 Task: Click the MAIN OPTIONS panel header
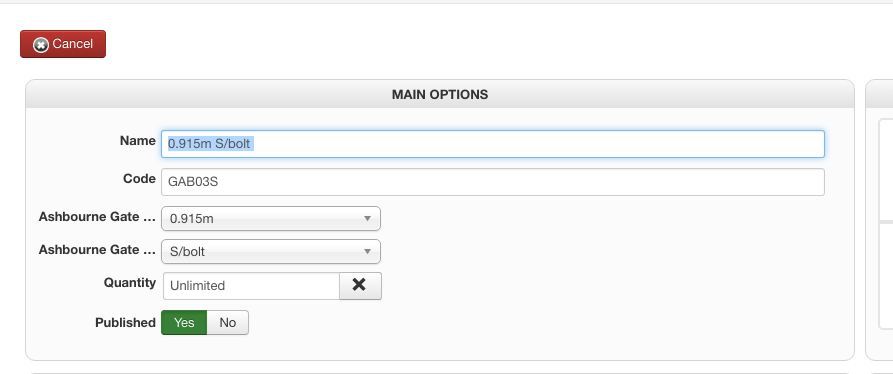pos(440,94)
